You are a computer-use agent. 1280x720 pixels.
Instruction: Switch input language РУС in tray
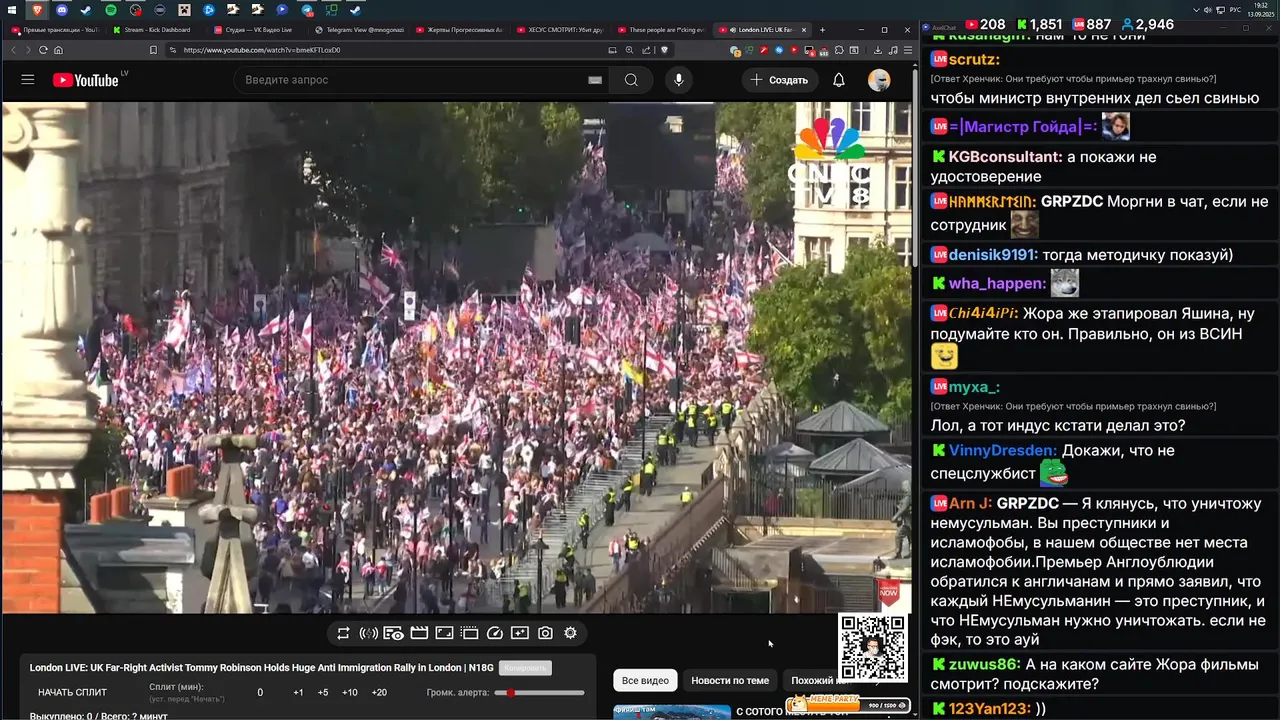tap(1235, 10)
